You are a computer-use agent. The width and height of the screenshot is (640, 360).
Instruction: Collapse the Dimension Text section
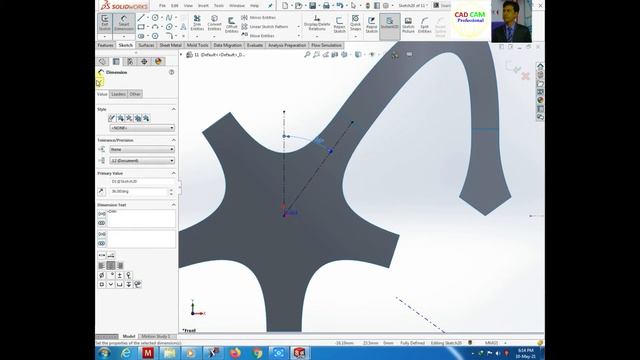[173, 205]
